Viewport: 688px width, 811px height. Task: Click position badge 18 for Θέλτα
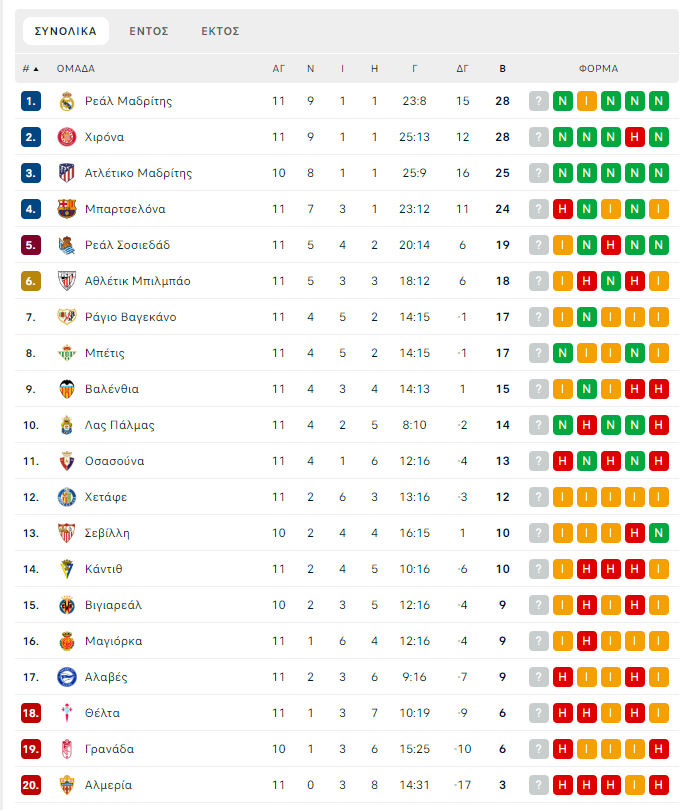31,713
